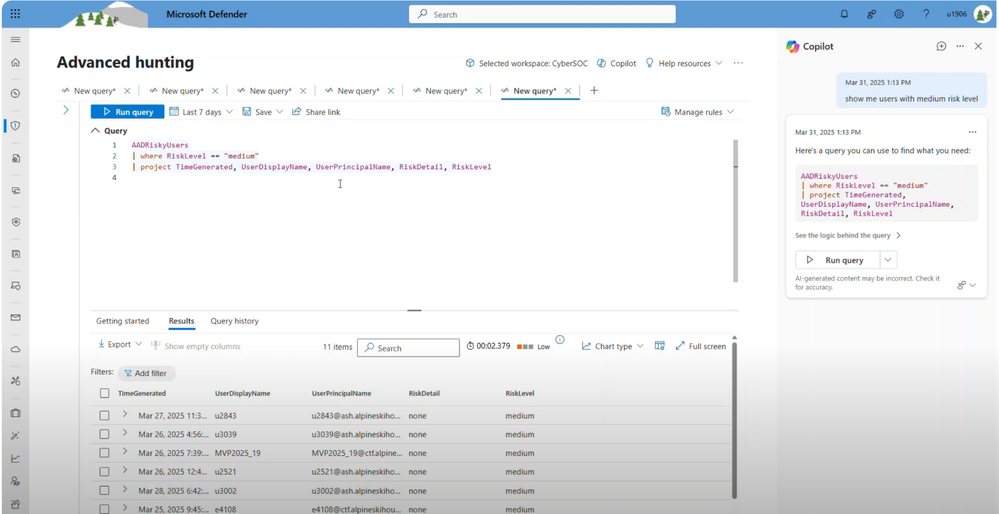Click the top Search box
This screenshot has width=999, height=514.
(x=542, y=14)
